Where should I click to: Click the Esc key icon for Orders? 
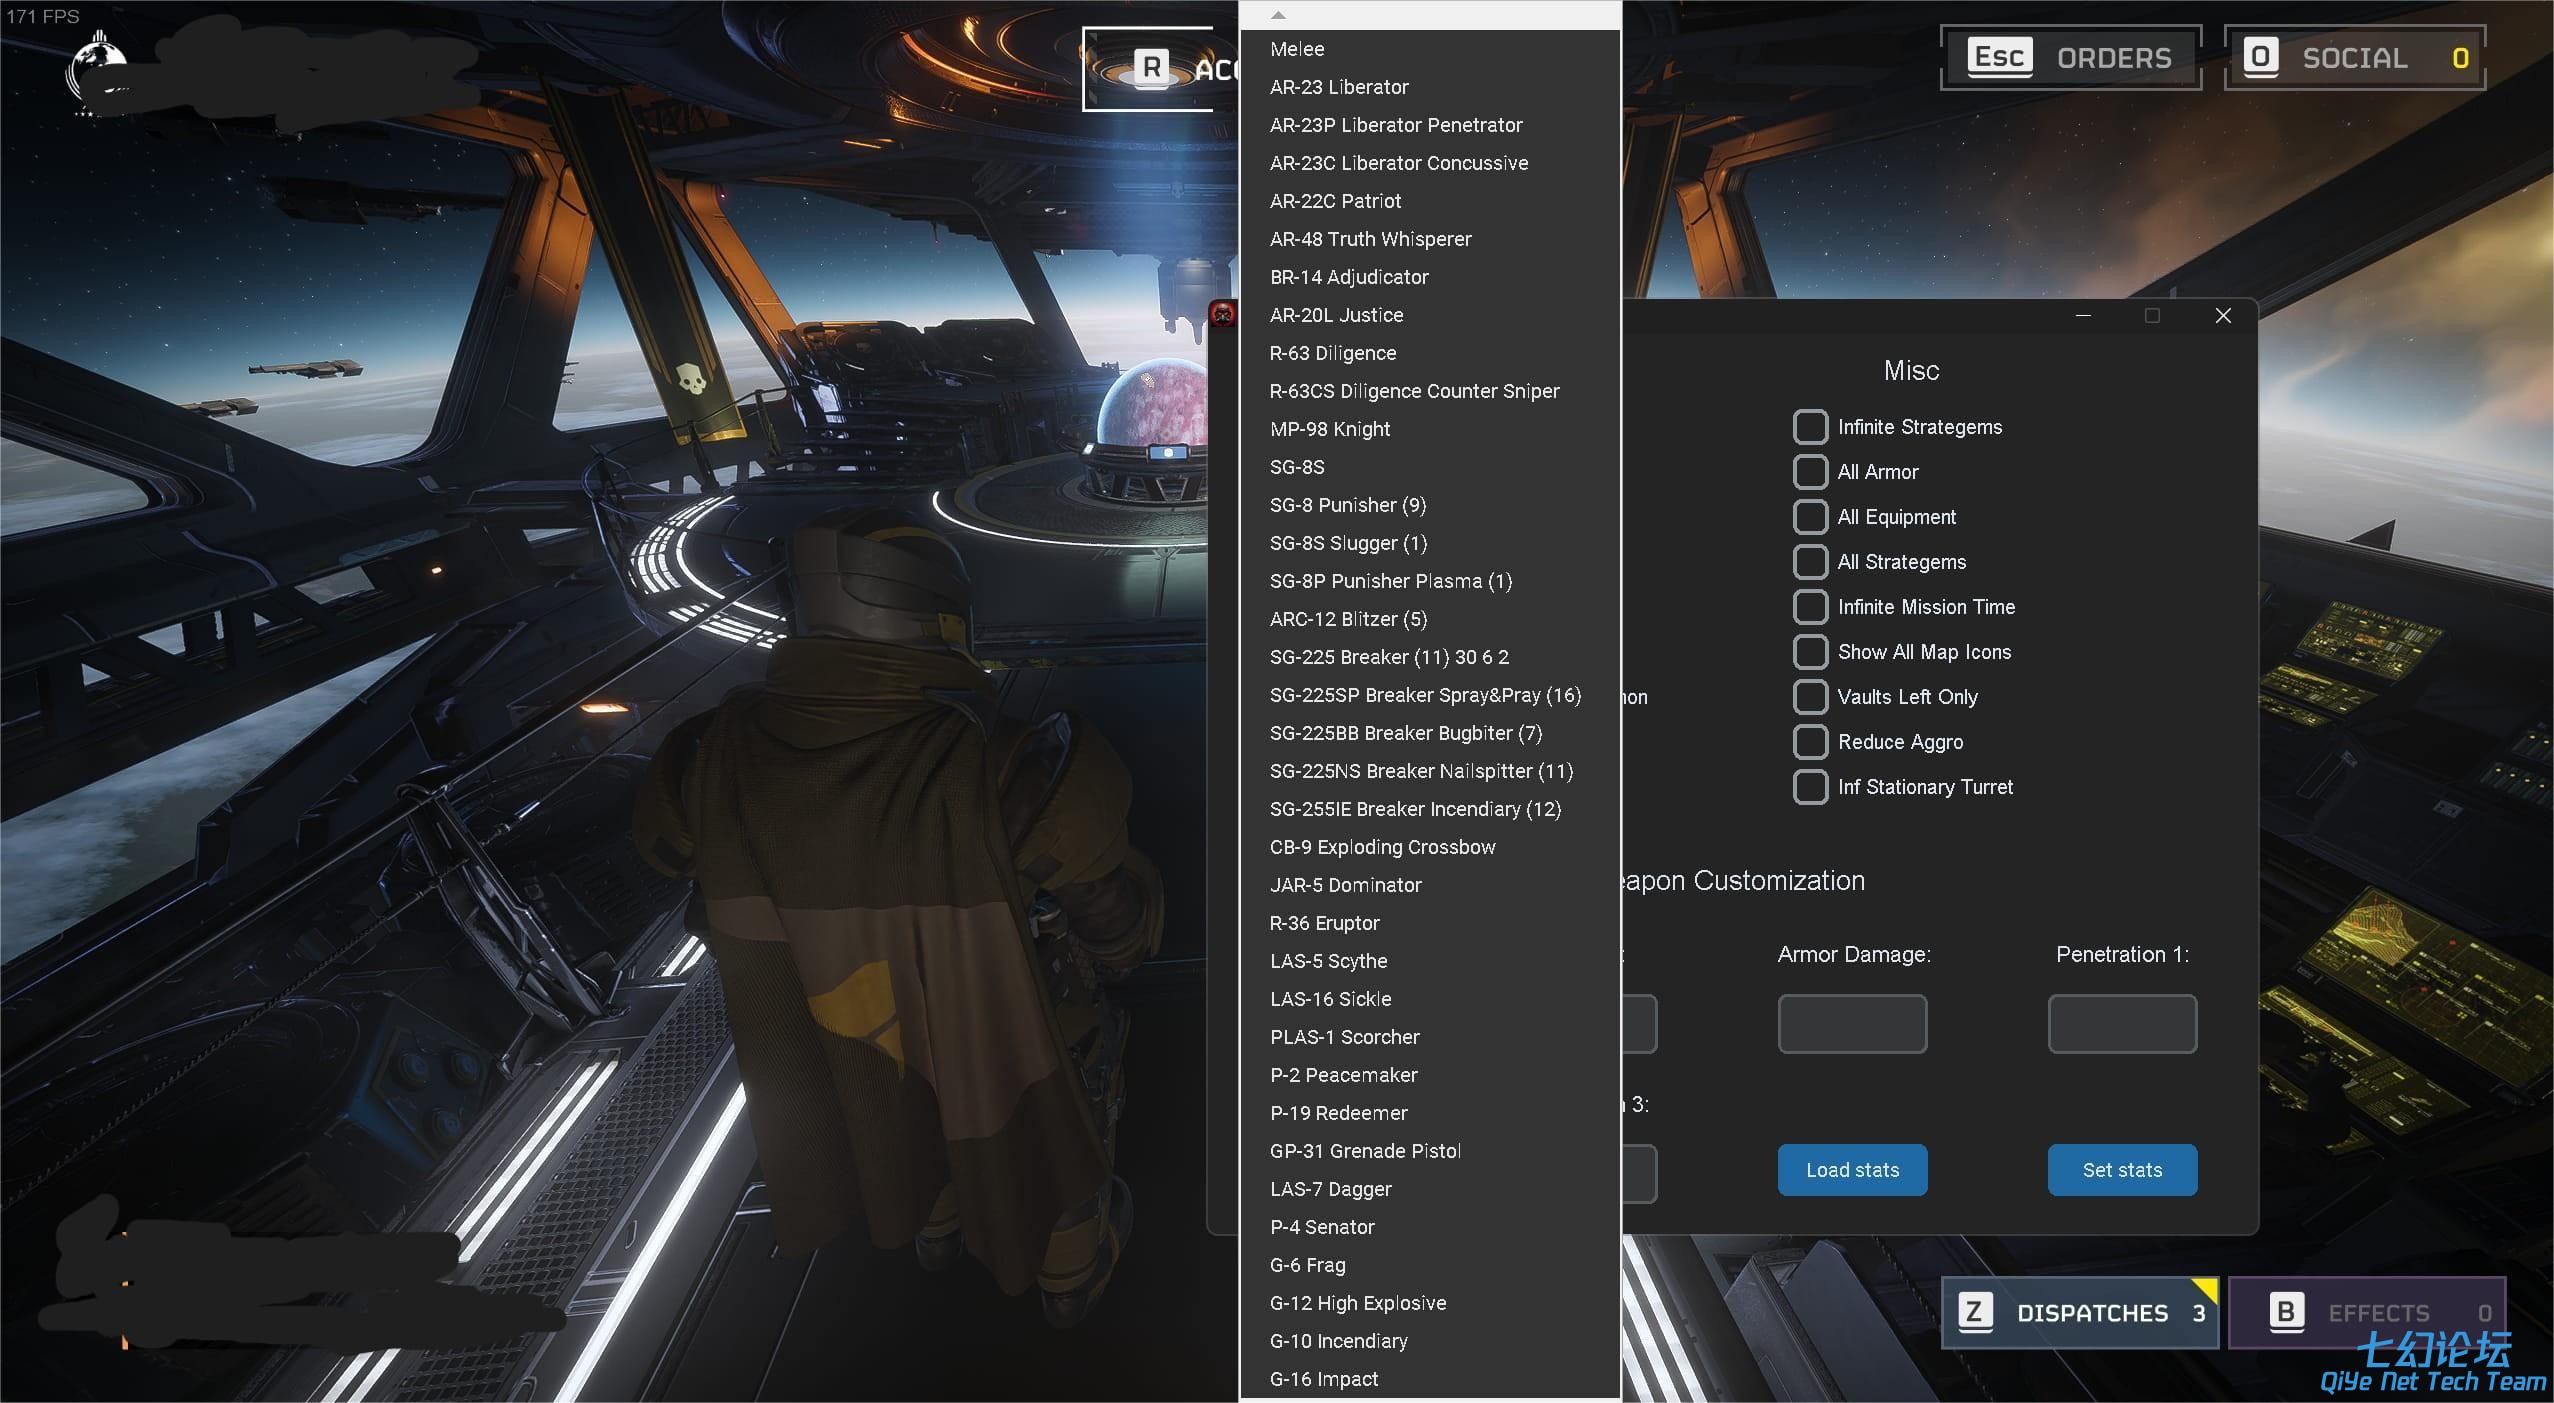(x=1999, y=57)
